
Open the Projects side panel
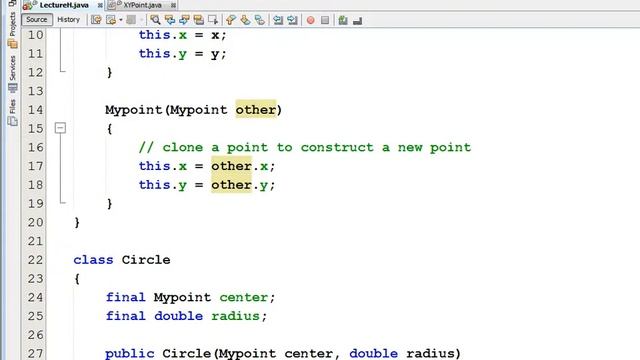click(13, 30)
